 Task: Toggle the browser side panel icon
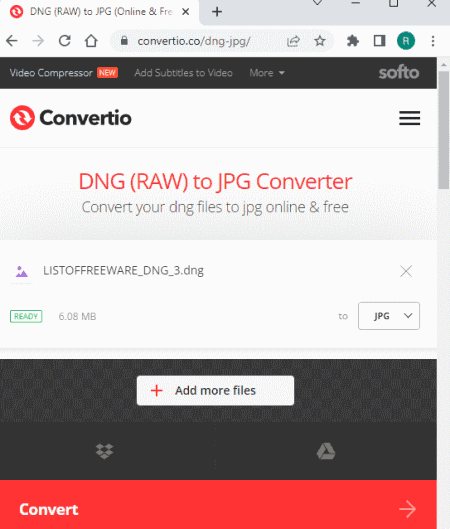point(379,41)
